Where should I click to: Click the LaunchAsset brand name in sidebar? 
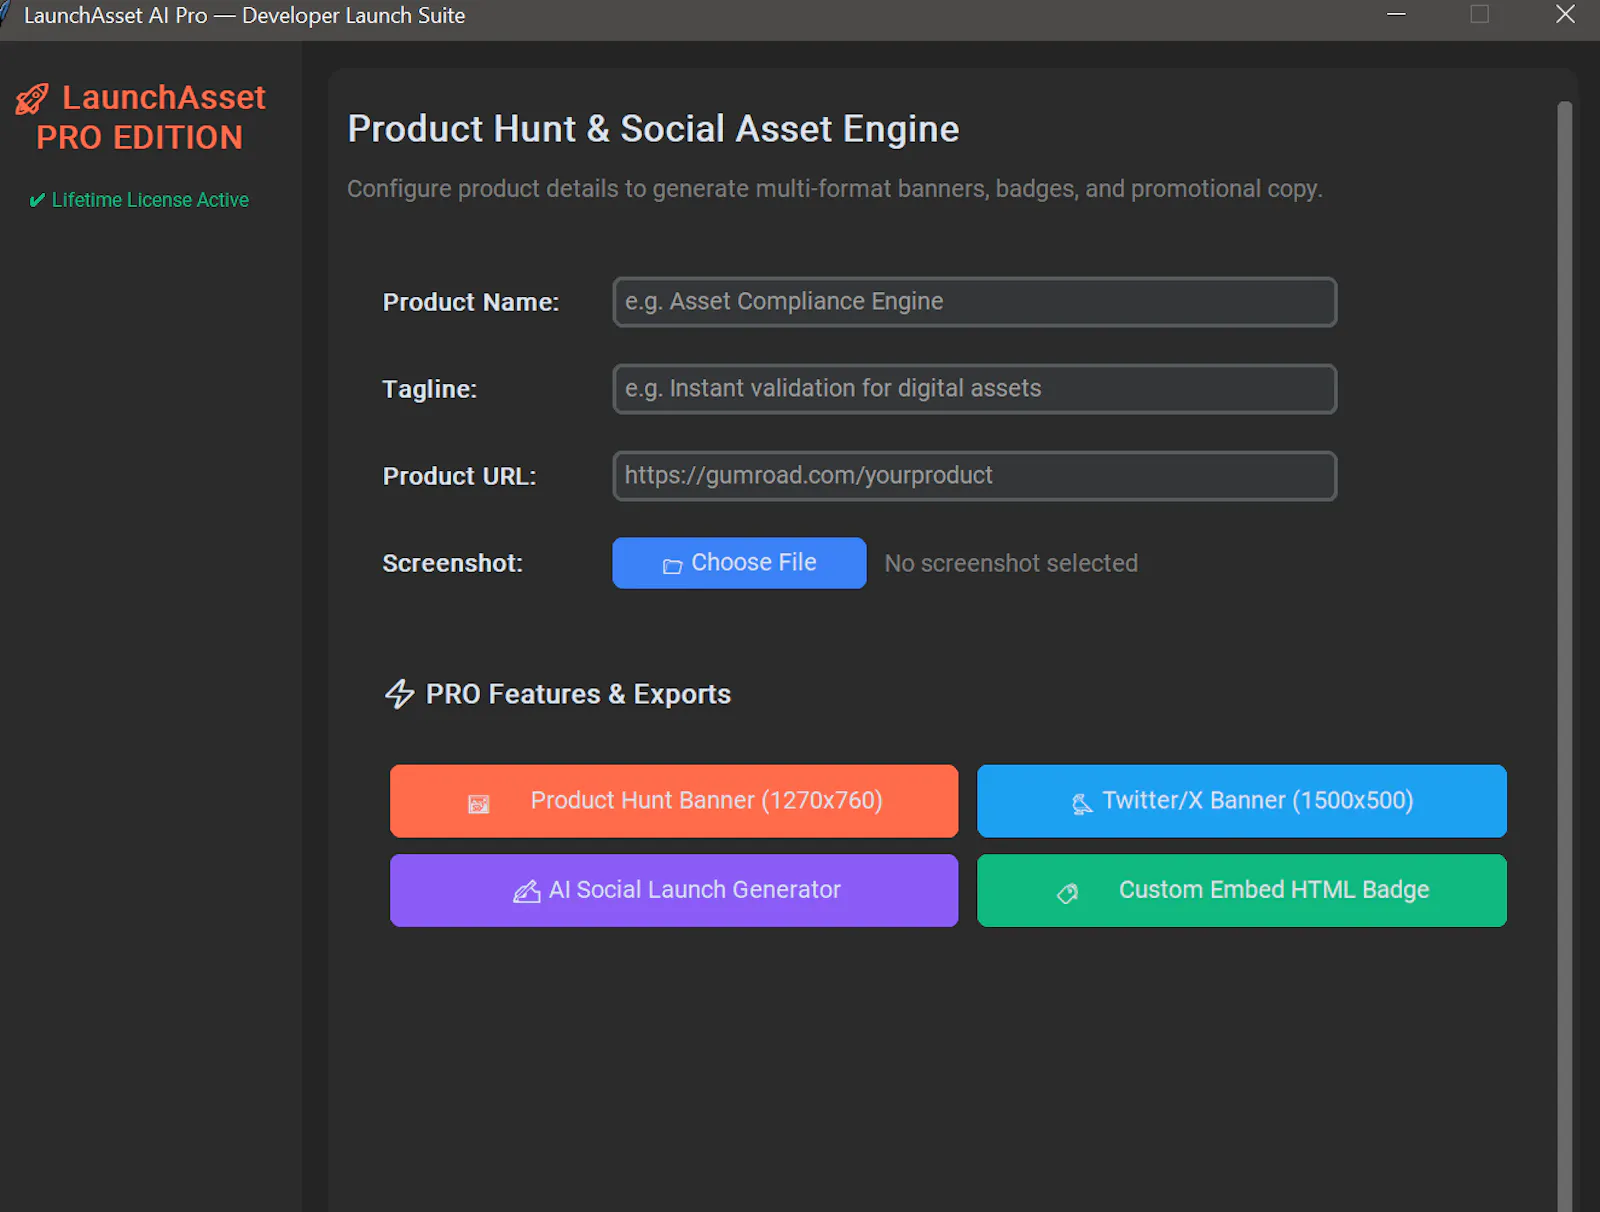click(x=164, y=98)
